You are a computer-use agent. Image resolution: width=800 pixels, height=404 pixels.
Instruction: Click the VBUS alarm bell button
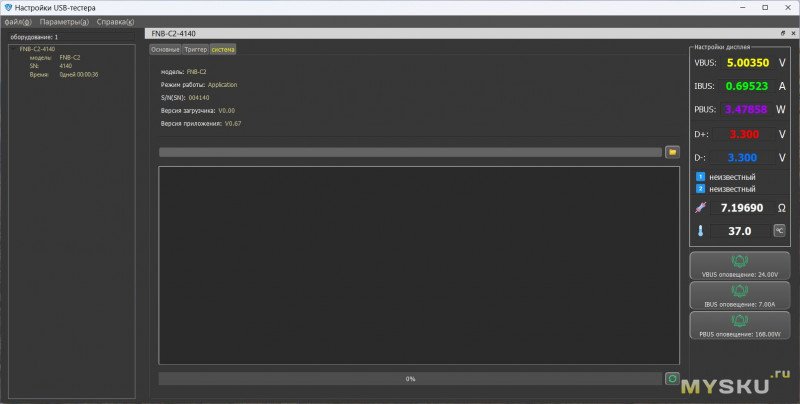[x=739, y=265]
